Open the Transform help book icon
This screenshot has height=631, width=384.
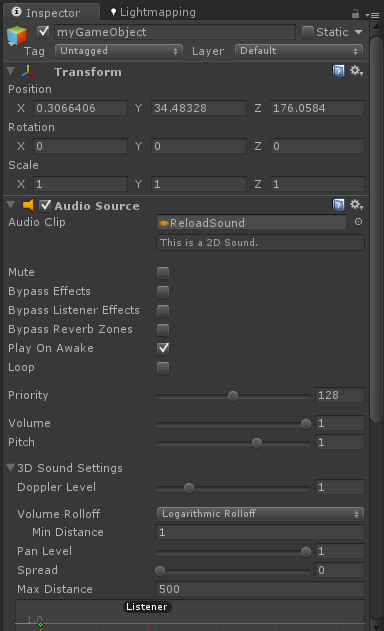[x=338, y=72]
